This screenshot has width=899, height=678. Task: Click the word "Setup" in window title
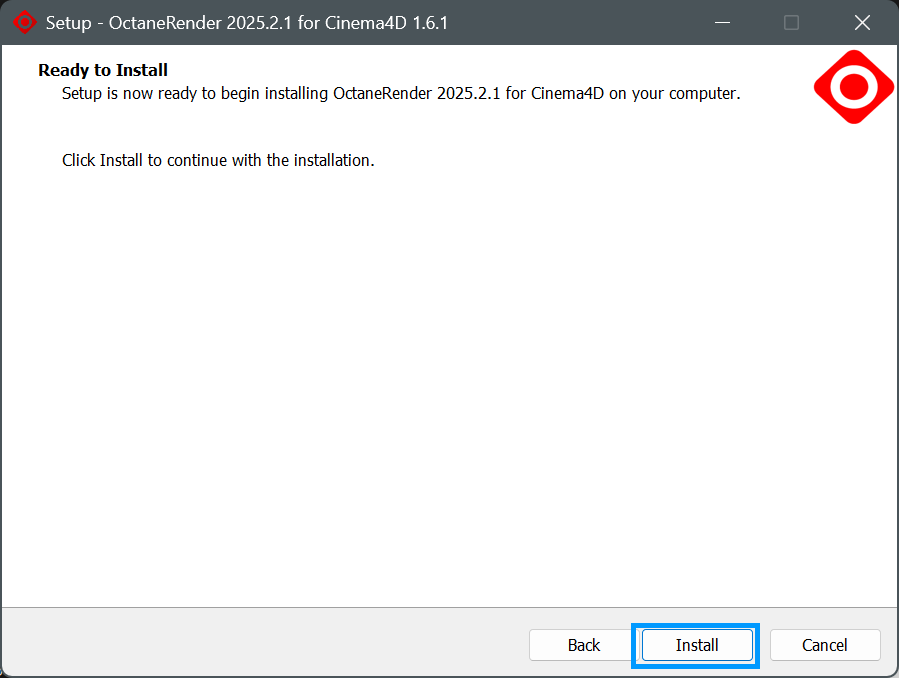tap(69, 22)
